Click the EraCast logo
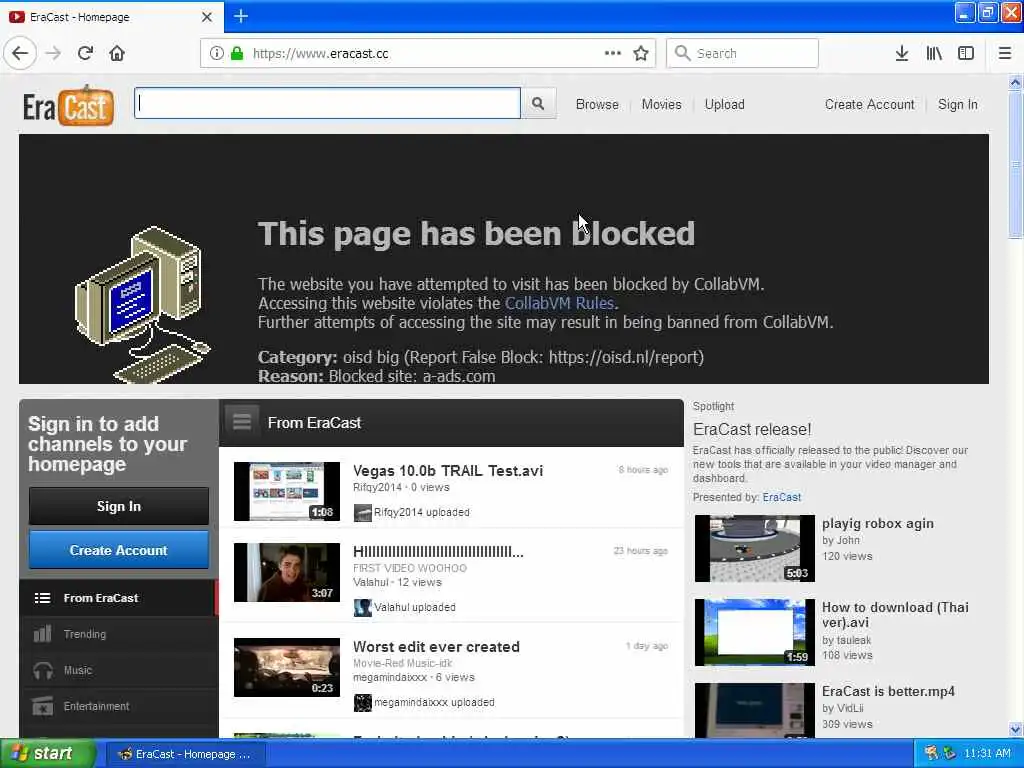 (x=68, y=105)
